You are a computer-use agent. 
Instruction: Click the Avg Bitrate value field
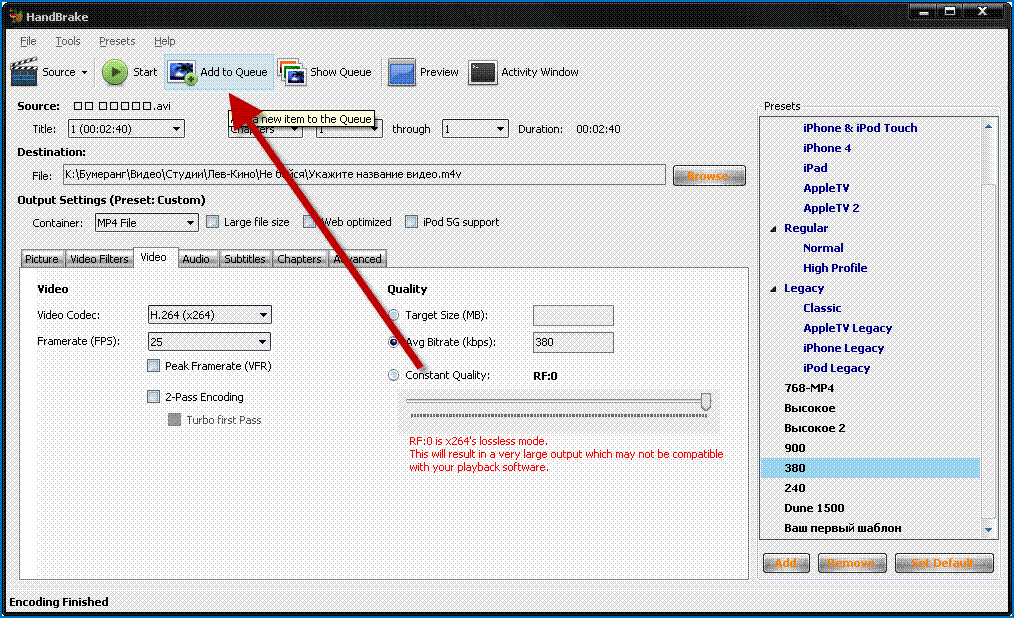573,342
